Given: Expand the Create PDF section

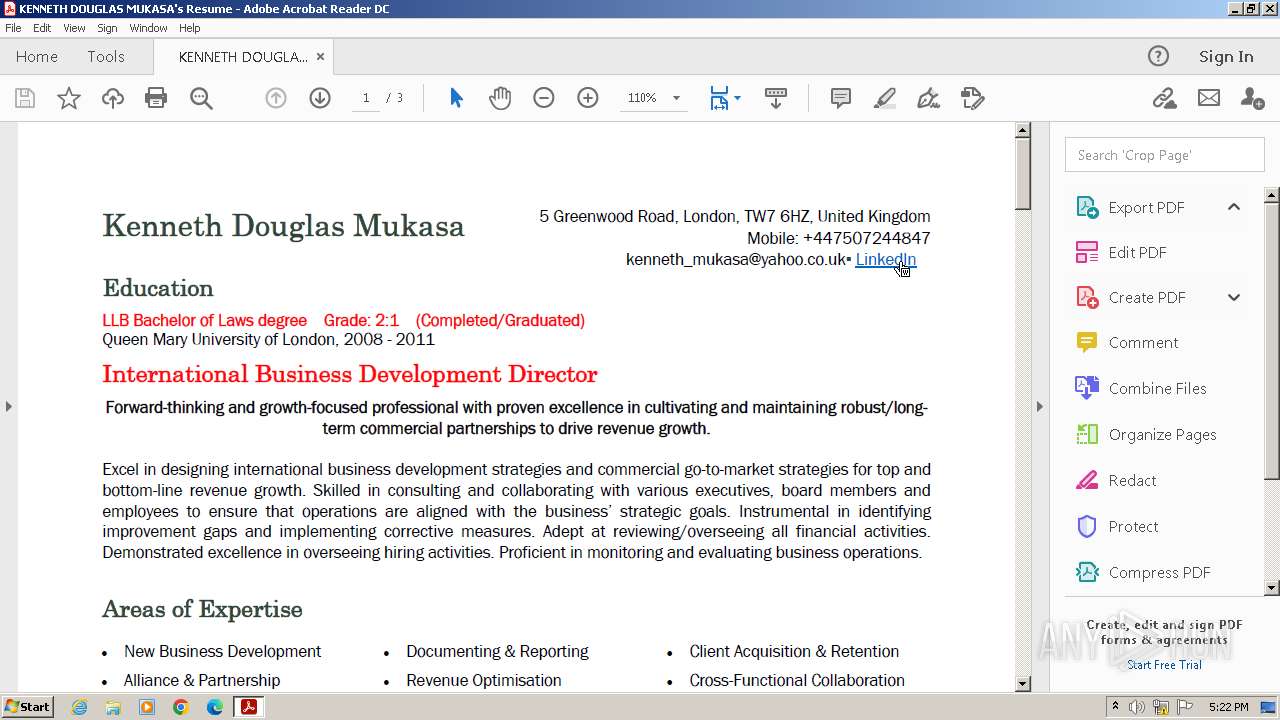Looking at the screenshot, I should pos(1234,297).
